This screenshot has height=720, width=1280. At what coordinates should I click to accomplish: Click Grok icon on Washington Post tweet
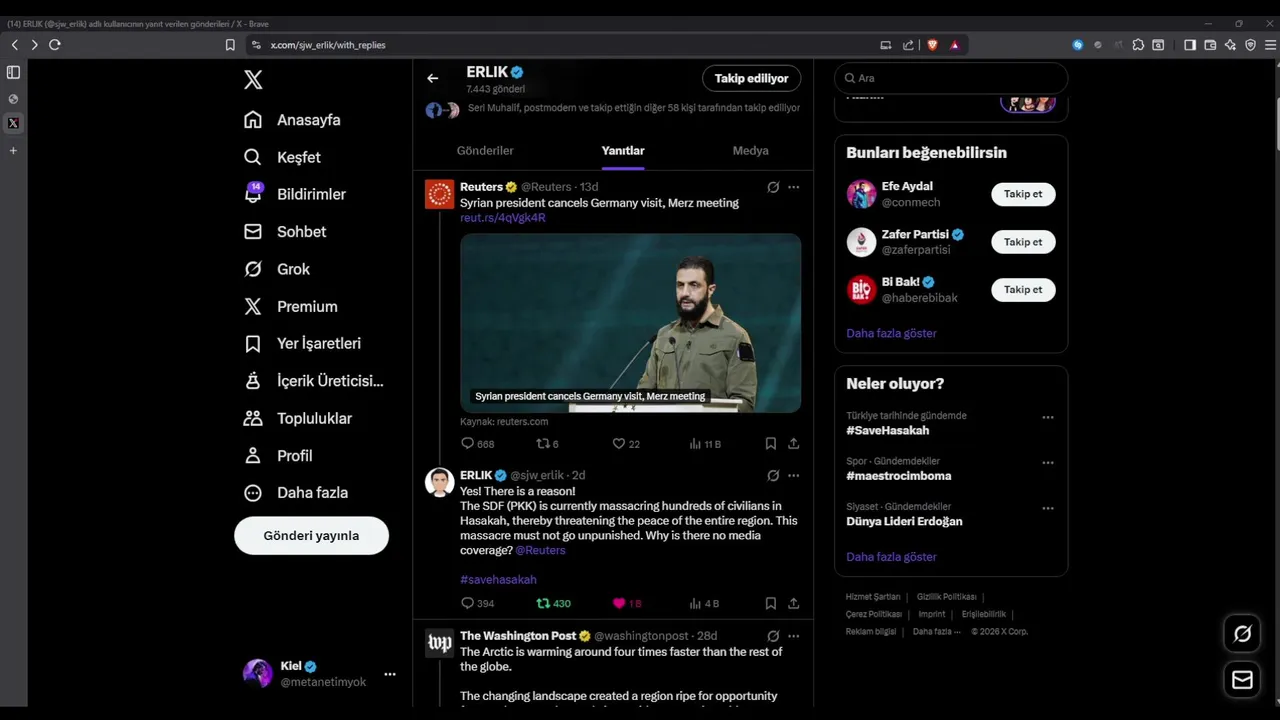pyautogui.click(x=773, y=636)
